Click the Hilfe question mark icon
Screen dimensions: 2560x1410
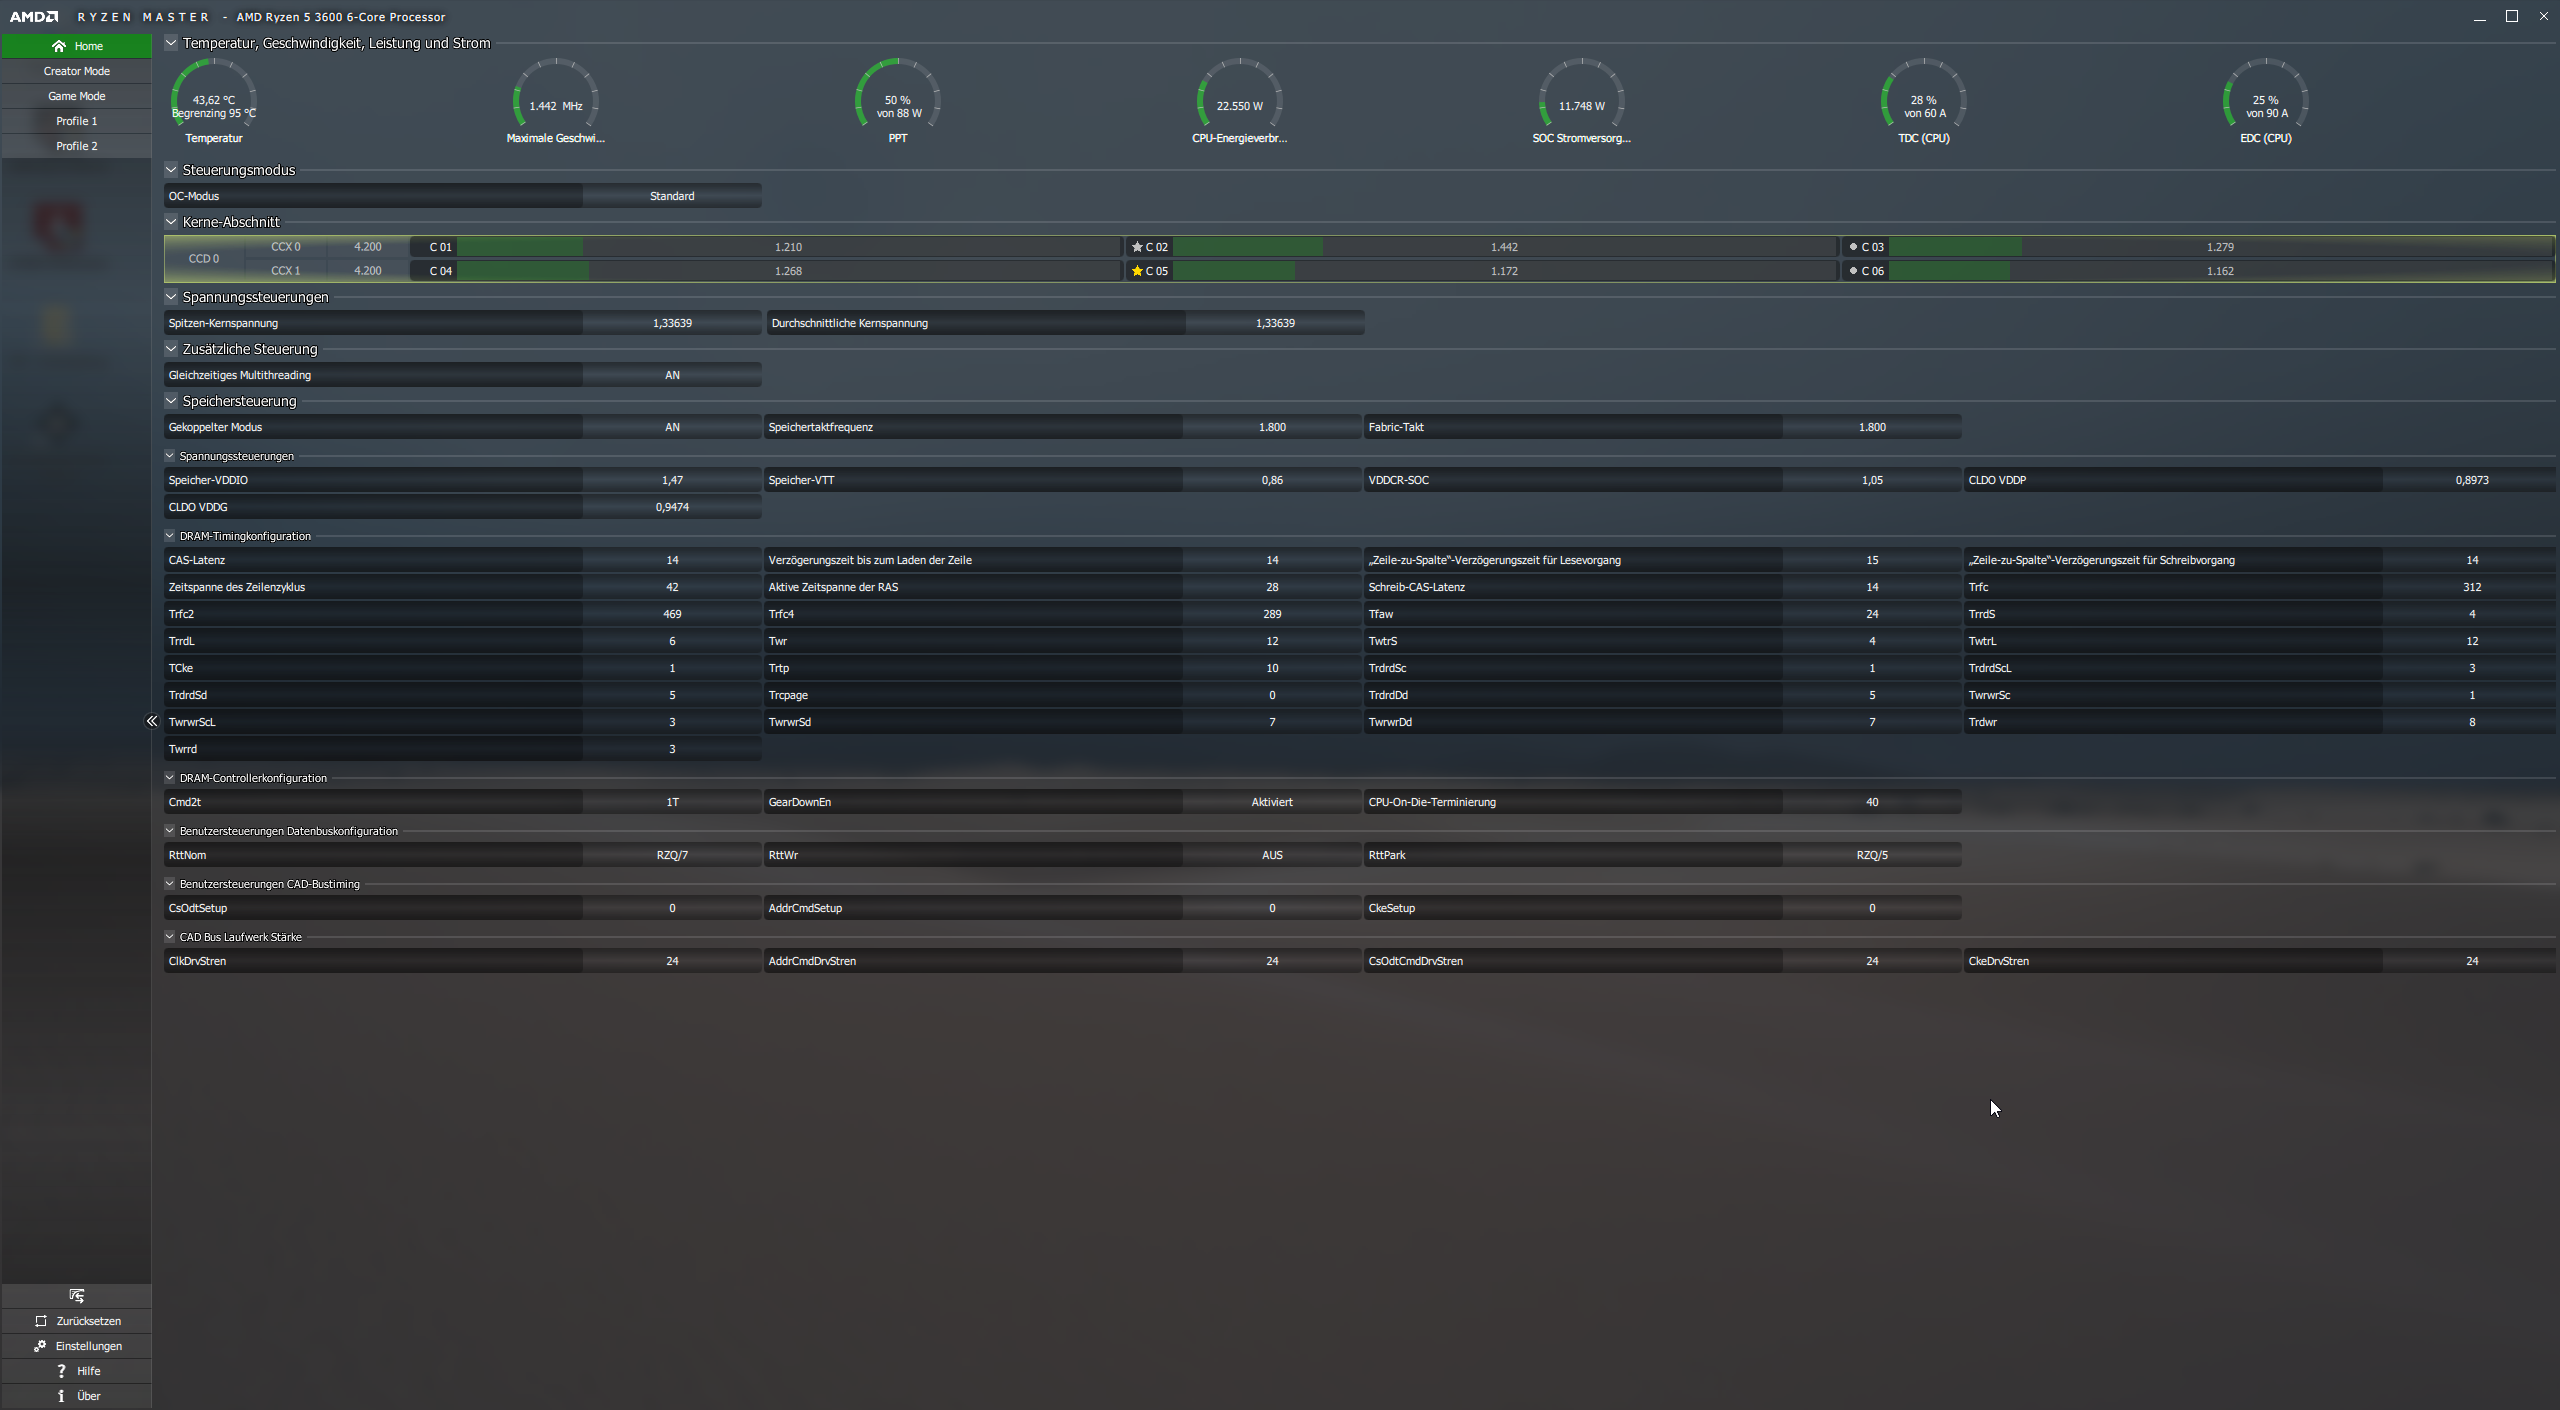61,1371
